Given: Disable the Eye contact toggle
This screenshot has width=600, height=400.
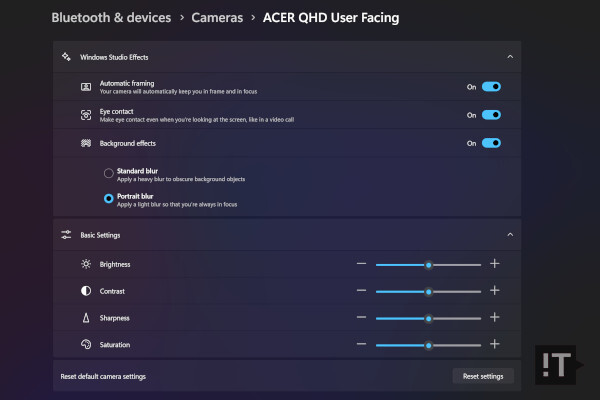Looking at the screenshot, I should (490, 115).
